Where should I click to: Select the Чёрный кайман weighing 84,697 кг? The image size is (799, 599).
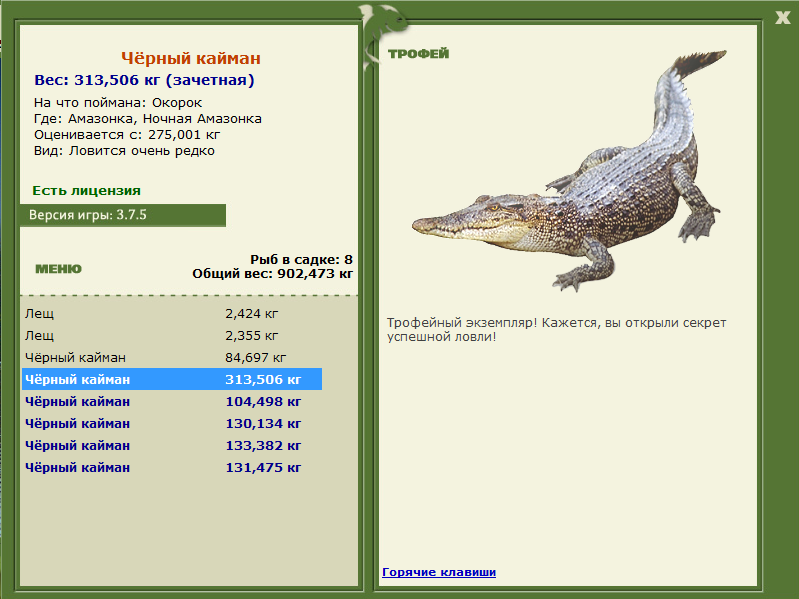point(172,358)
